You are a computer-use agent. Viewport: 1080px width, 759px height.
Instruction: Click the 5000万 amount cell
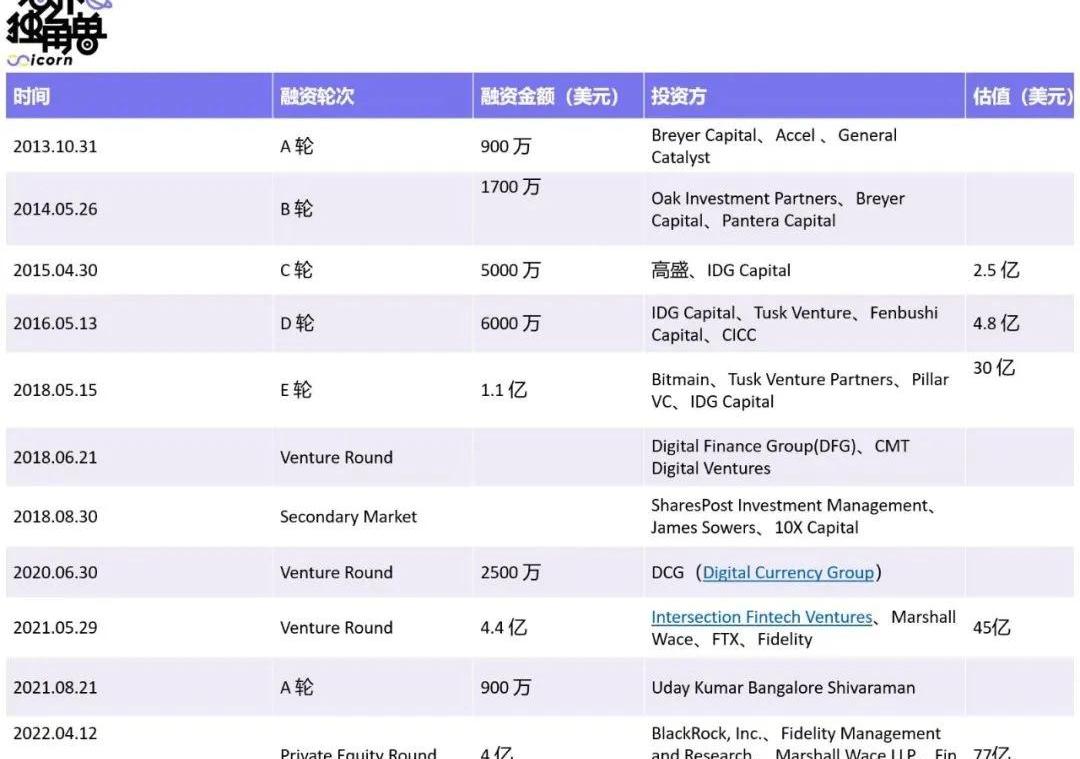(510, 270)
